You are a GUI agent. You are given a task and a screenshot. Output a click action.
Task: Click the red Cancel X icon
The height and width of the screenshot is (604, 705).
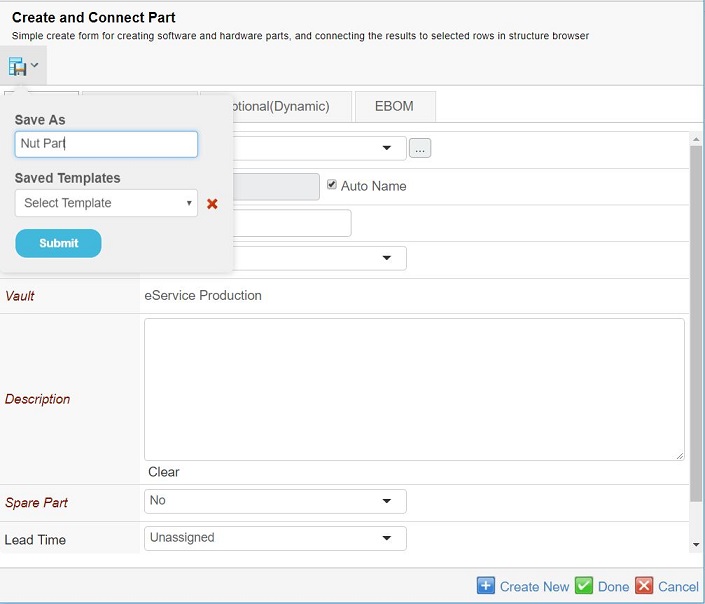(644, 586)
